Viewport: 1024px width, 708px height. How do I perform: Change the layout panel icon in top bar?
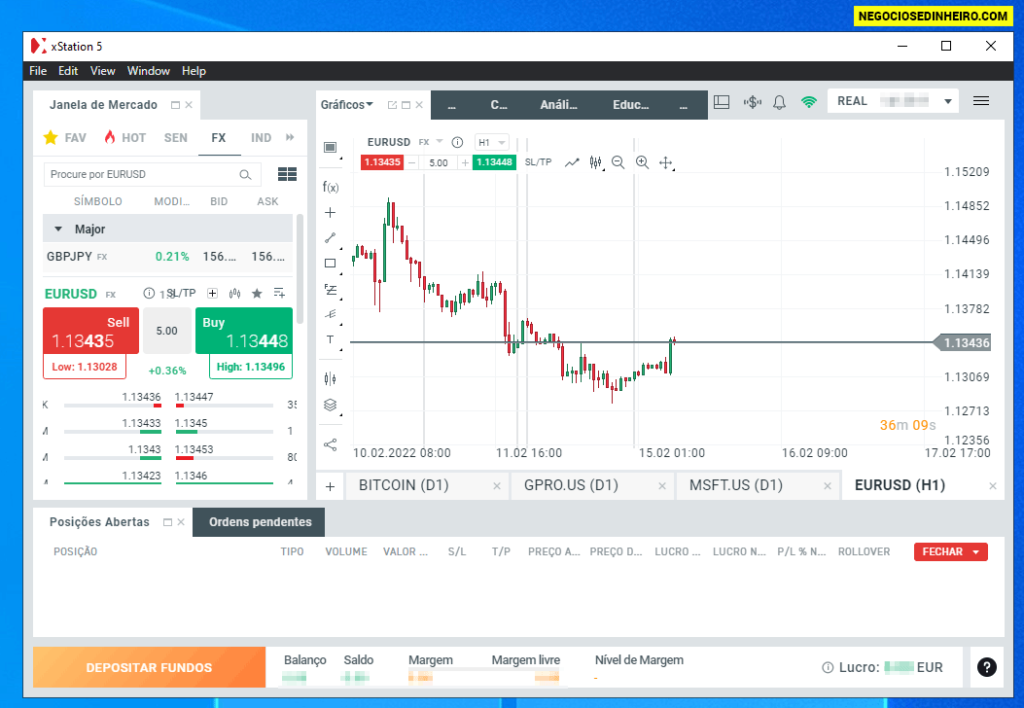click(x=722, y=102)
